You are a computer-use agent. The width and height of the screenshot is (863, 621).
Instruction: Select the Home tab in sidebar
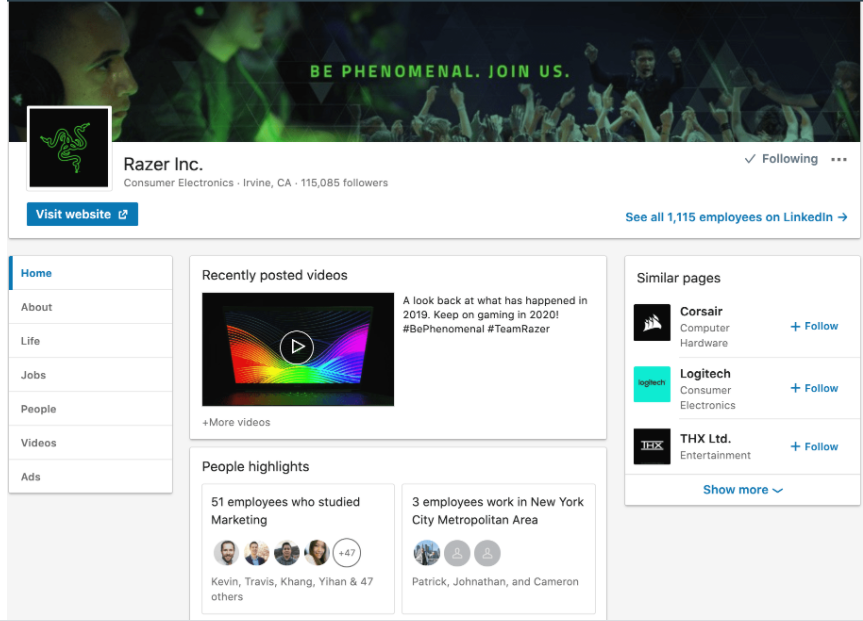click(91, 273)
